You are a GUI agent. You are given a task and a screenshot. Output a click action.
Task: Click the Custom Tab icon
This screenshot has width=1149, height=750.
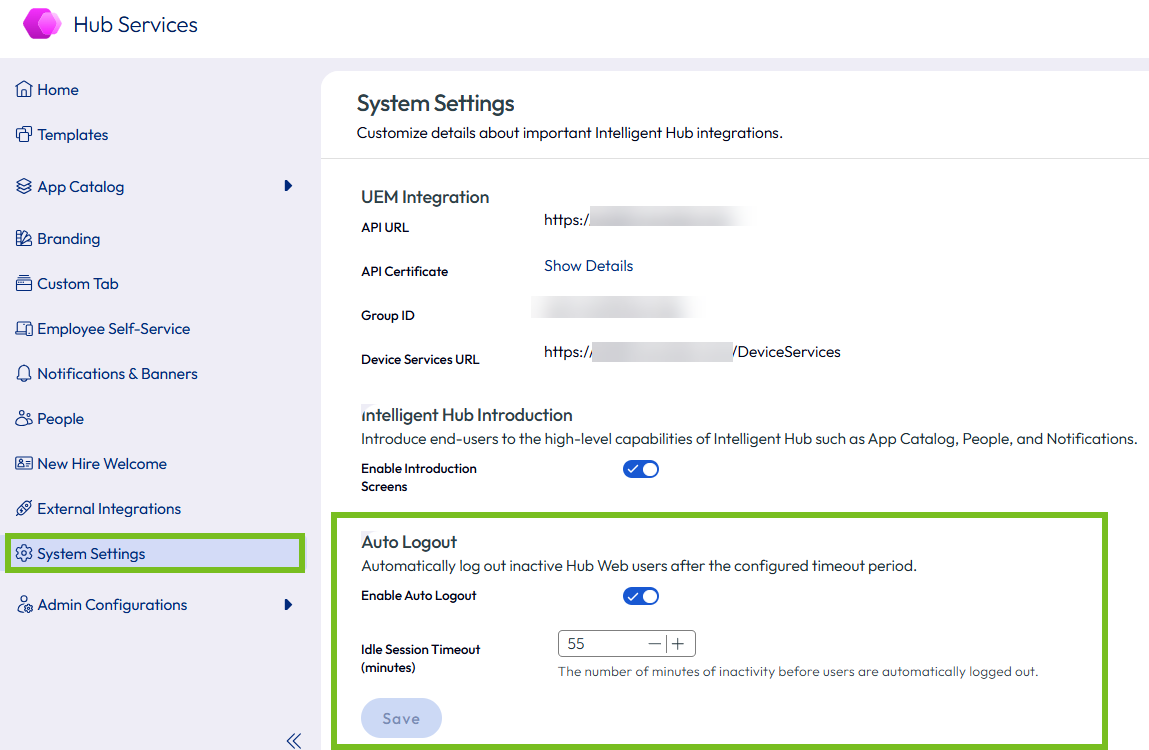24,283
